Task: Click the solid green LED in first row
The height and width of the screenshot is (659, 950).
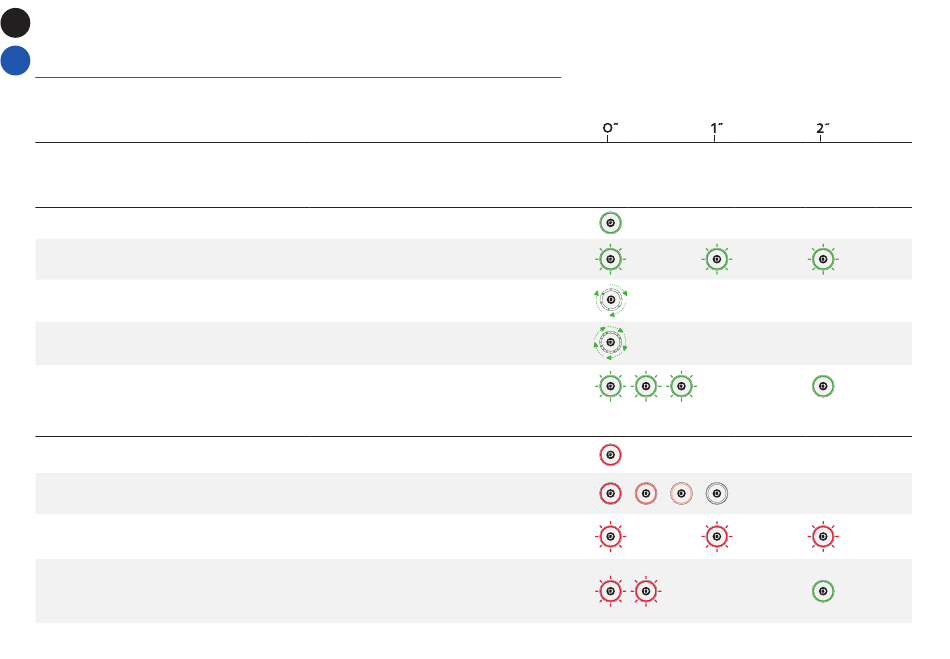Action: [x=611, y=223]
